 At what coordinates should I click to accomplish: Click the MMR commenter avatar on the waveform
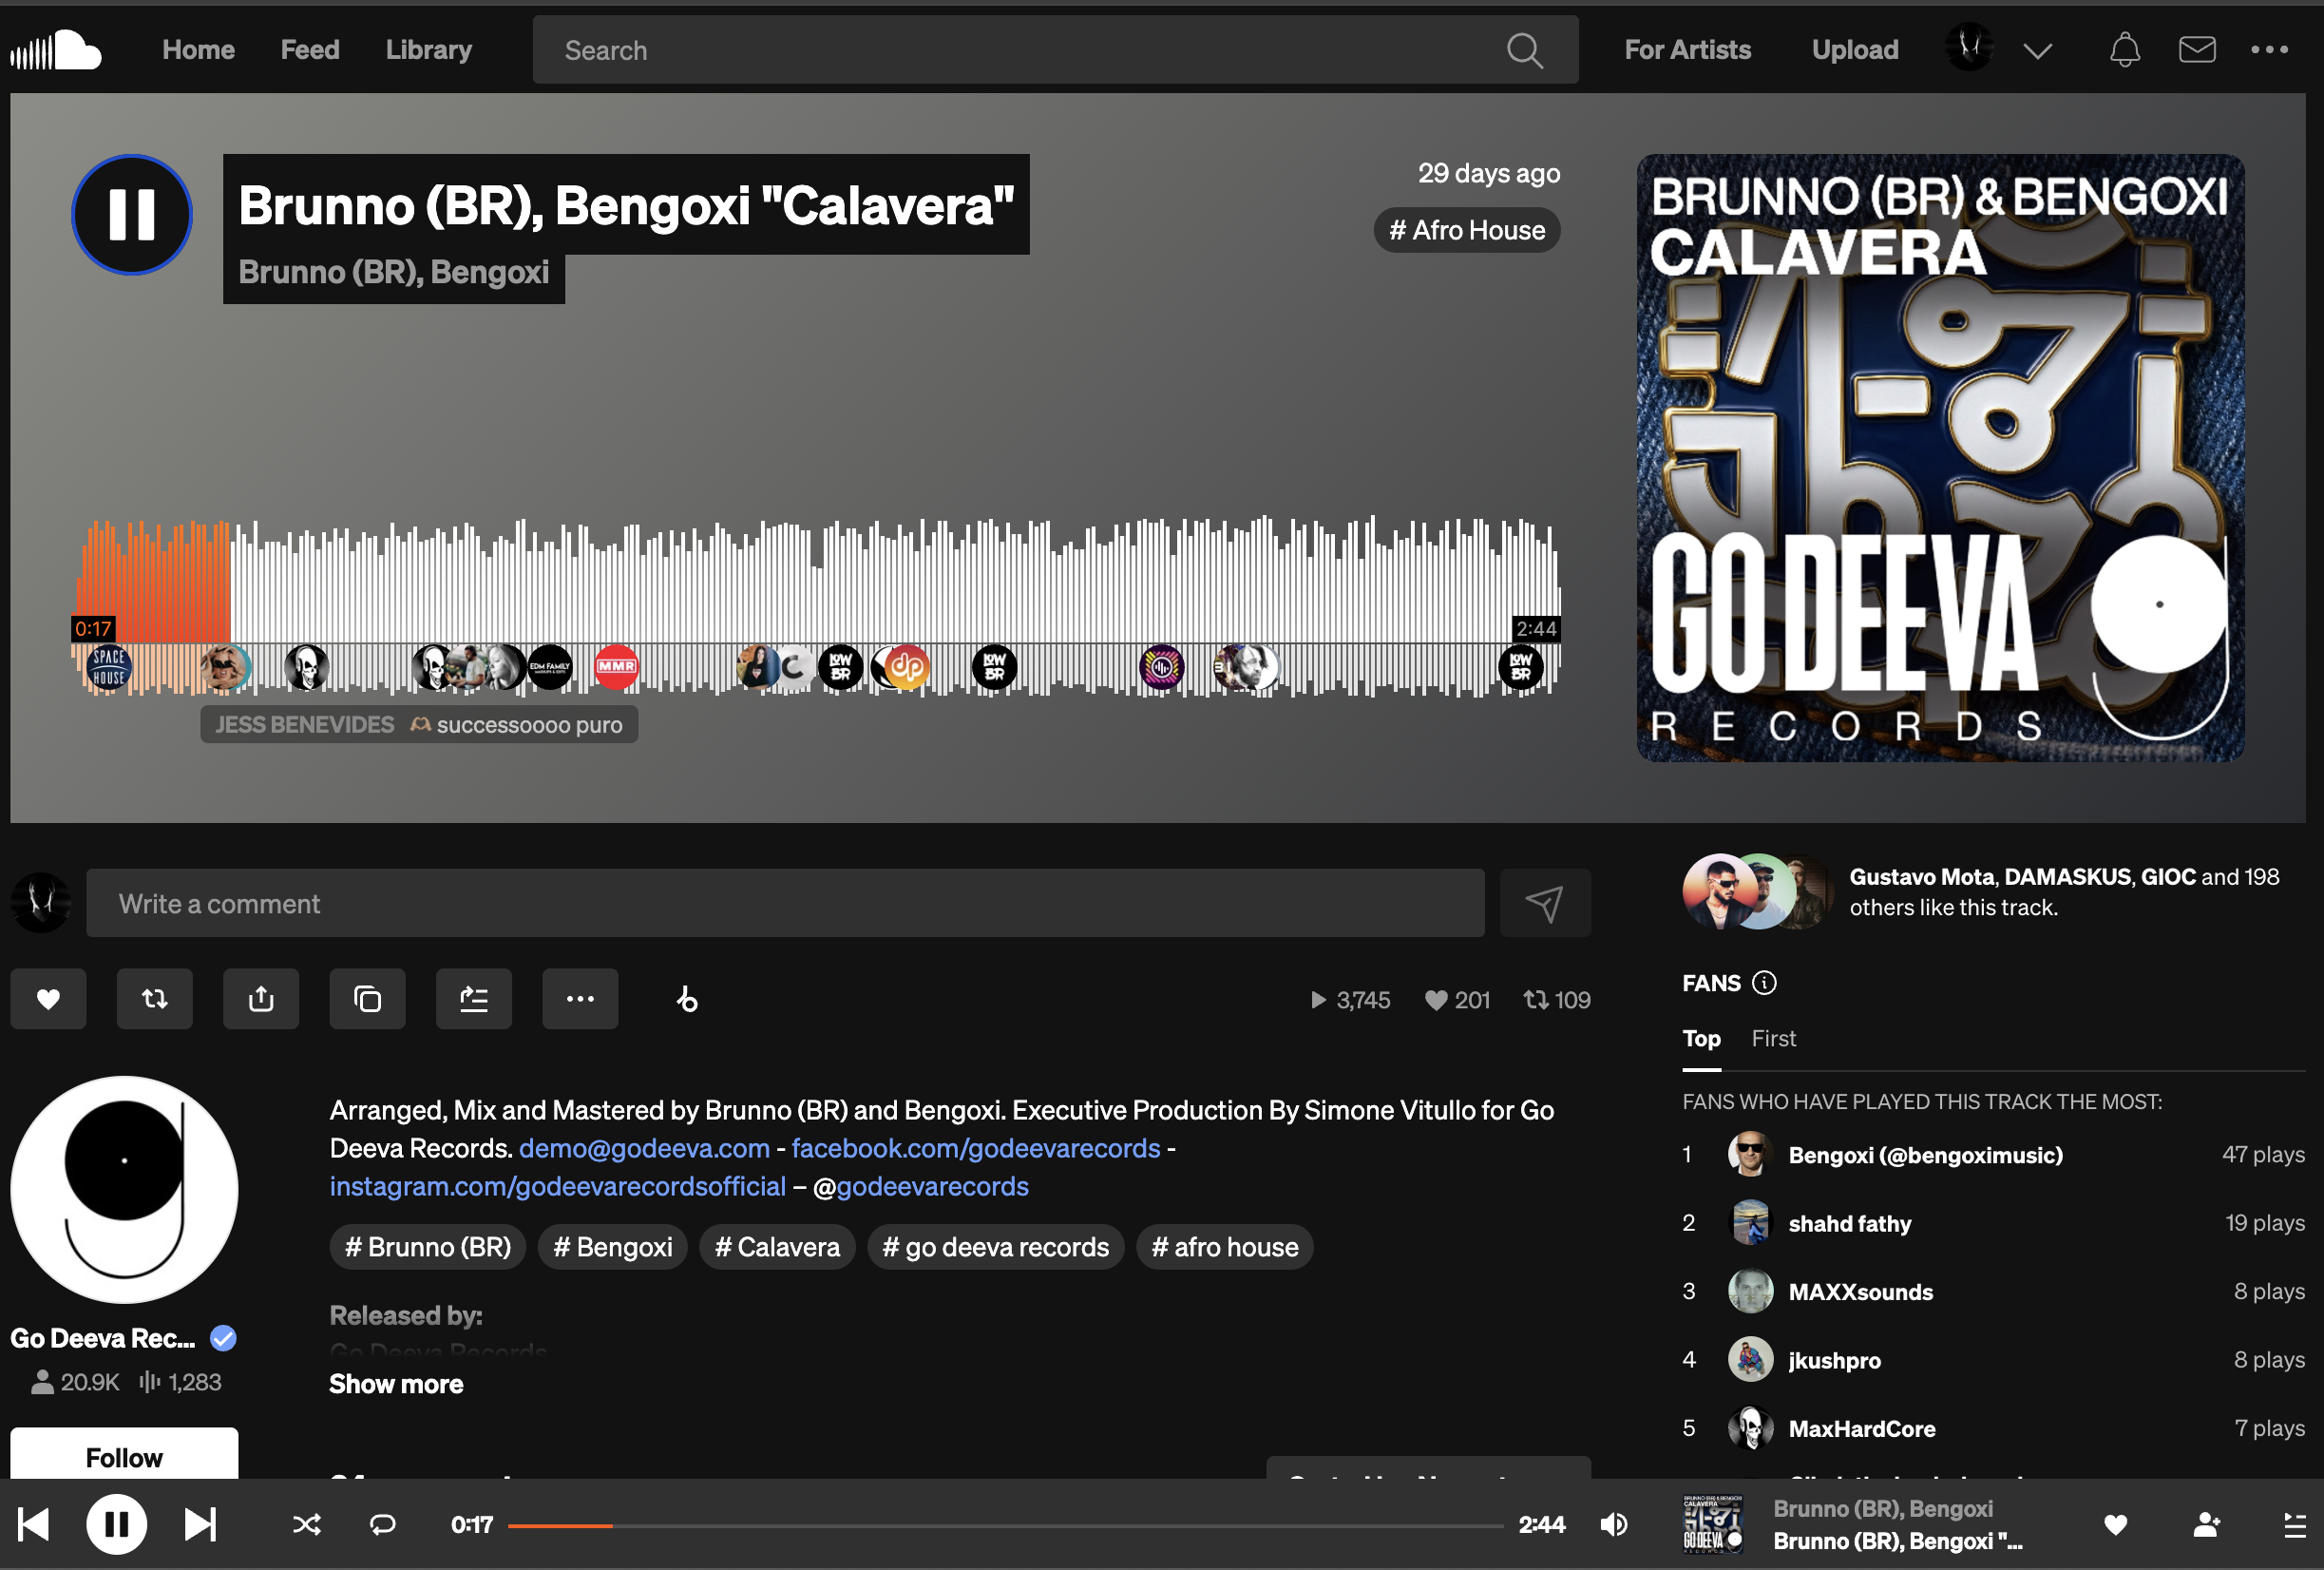(x=616, y=667)
